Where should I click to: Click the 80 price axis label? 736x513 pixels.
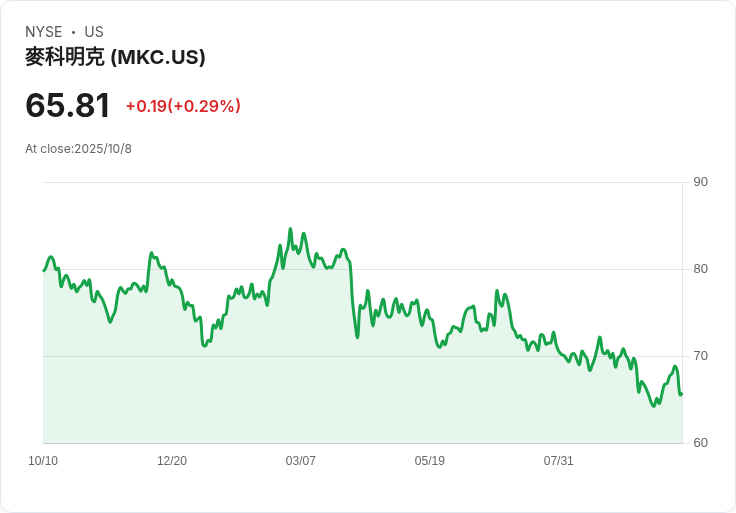[x=700, y=269]
